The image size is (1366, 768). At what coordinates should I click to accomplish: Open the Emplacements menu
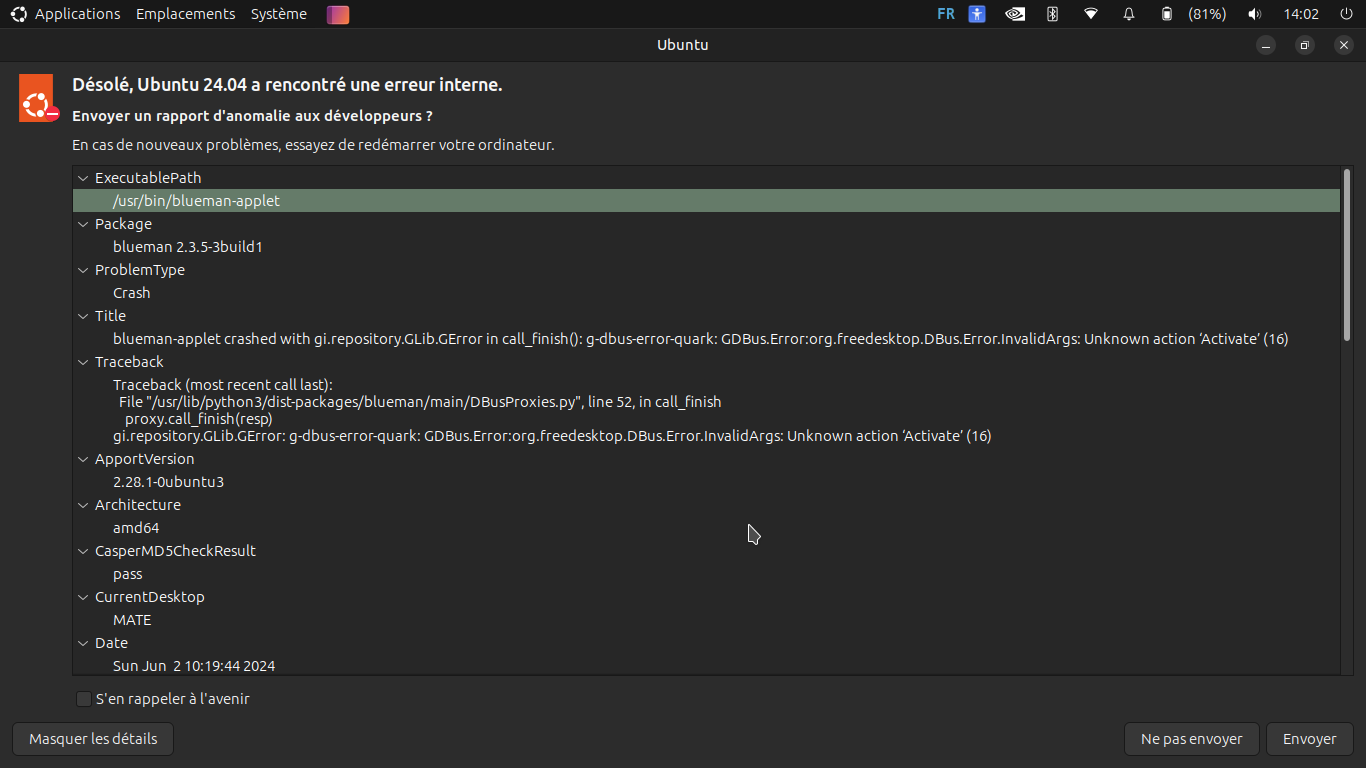[x=185, y=14]
